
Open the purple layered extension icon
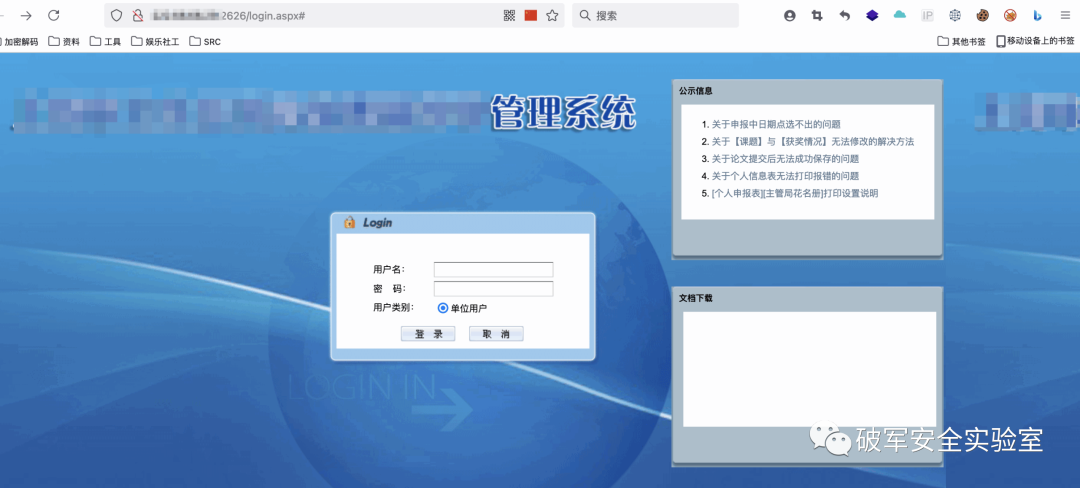click(x=872, y=16)
